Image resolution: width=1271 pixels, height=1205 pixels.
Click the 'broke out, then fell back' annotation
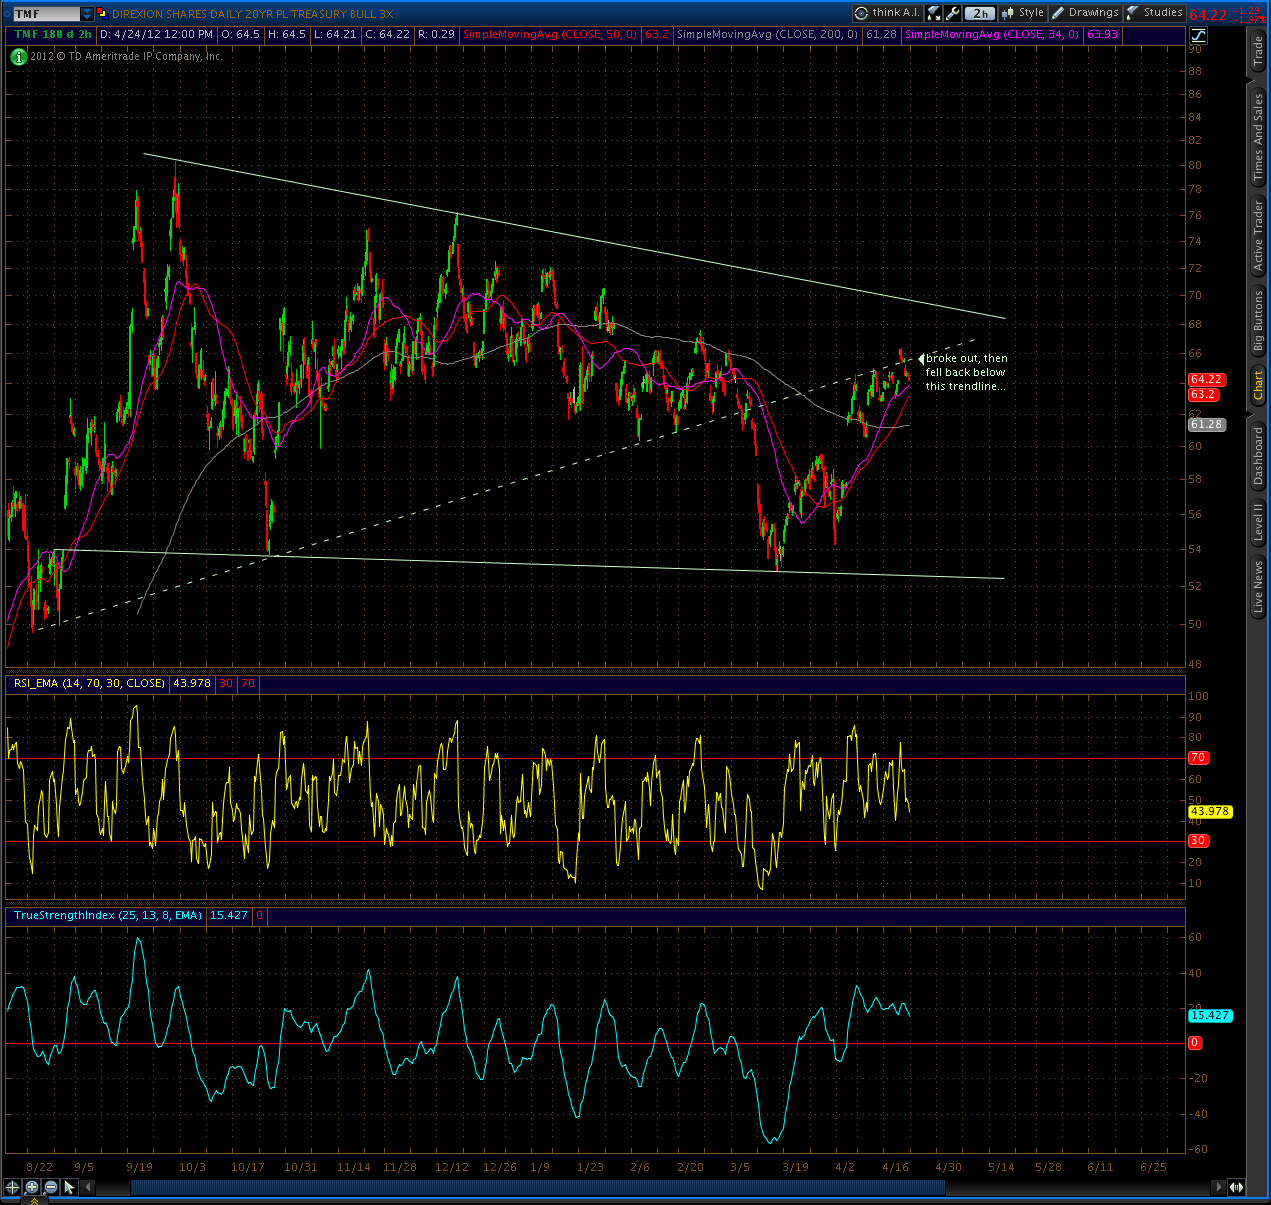966,372
